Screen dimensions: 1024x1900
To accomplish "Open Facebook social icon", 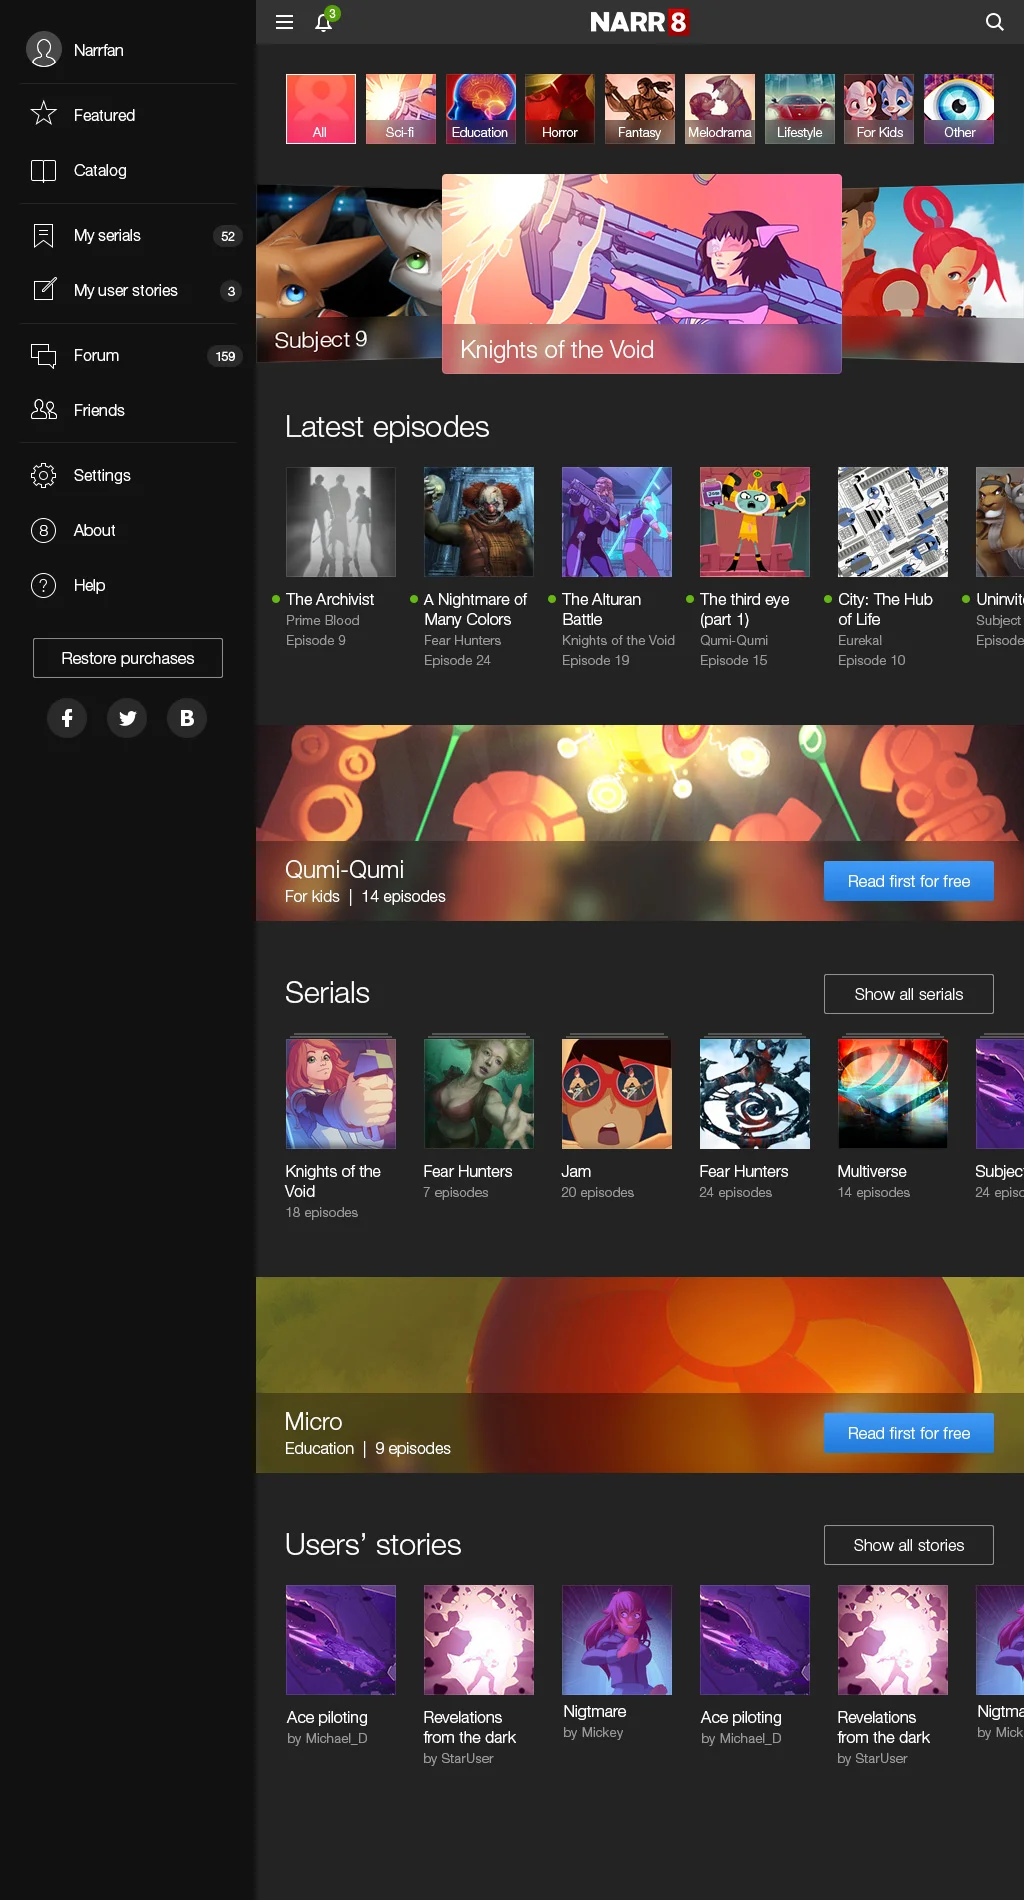I will (x=67, y=718).
